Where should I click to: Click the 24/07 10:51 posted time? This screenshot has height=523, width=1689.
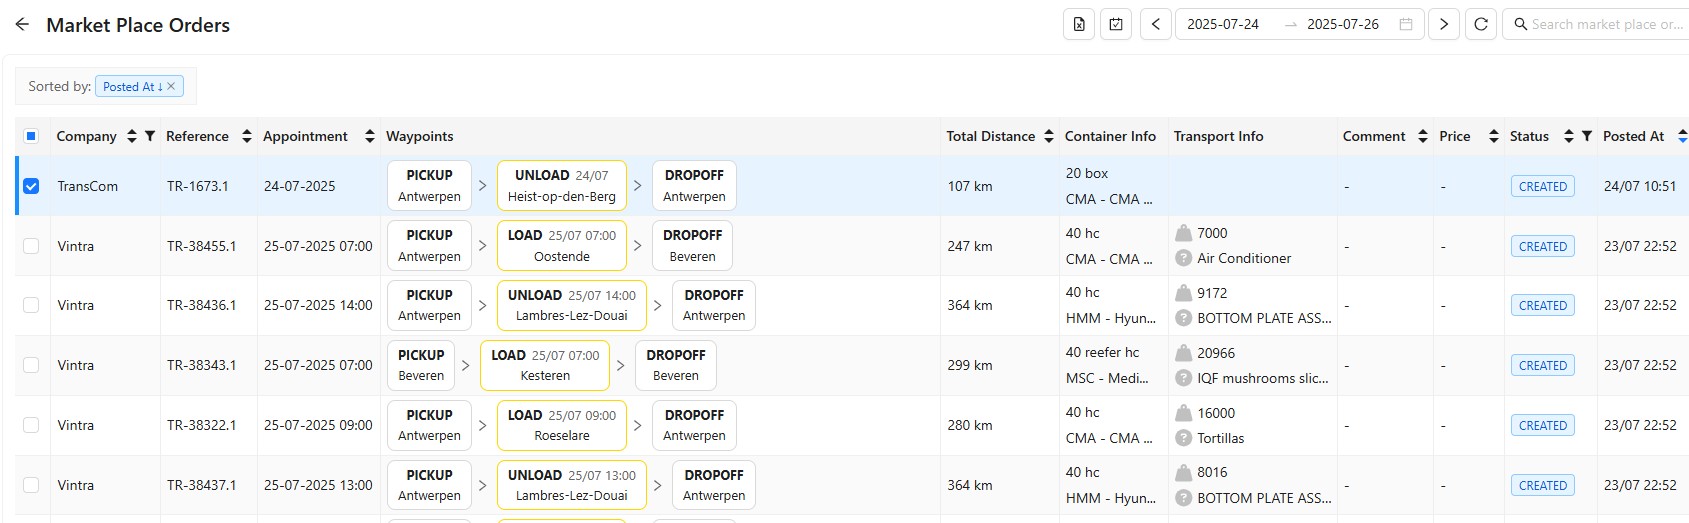coord(1640,186)
